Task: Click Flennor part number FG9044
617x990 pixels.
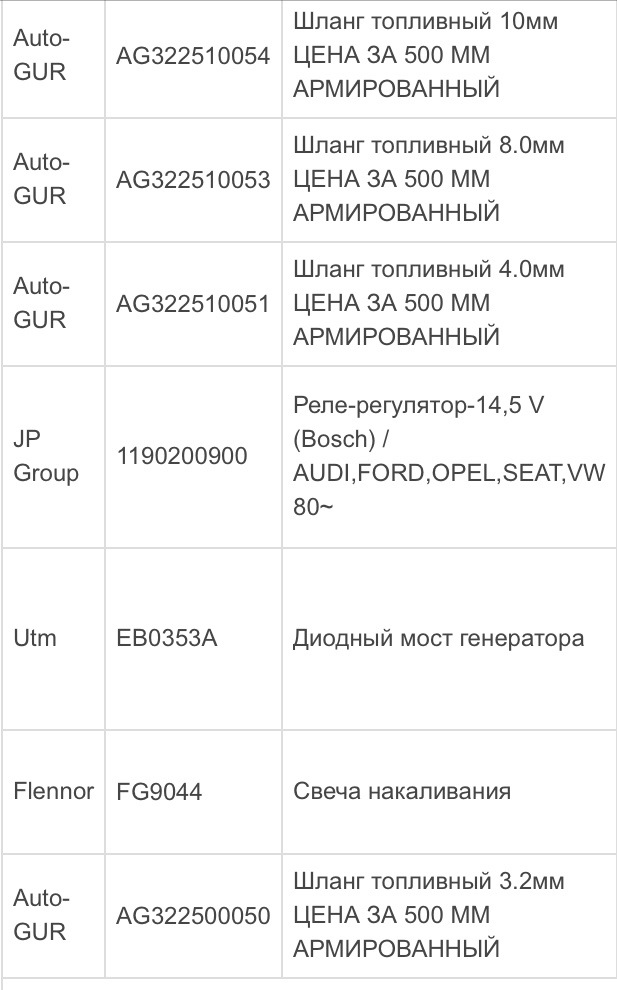Action: (159, 791)
